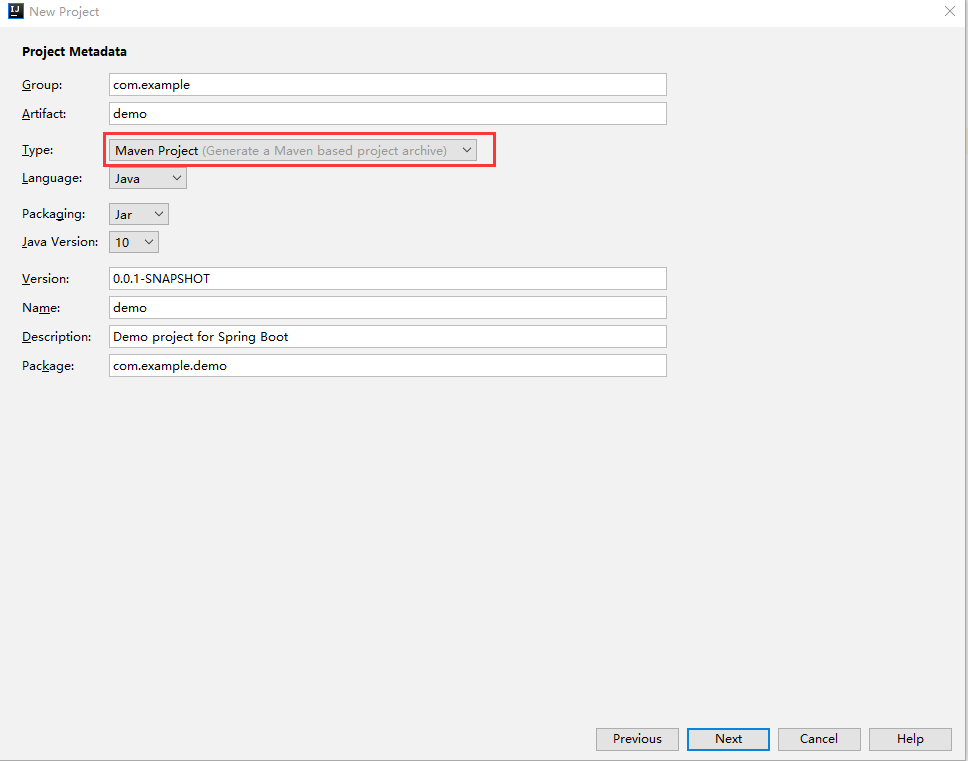Click the Artifact: label
The image size is (968, 761).
tap(44, 114)
